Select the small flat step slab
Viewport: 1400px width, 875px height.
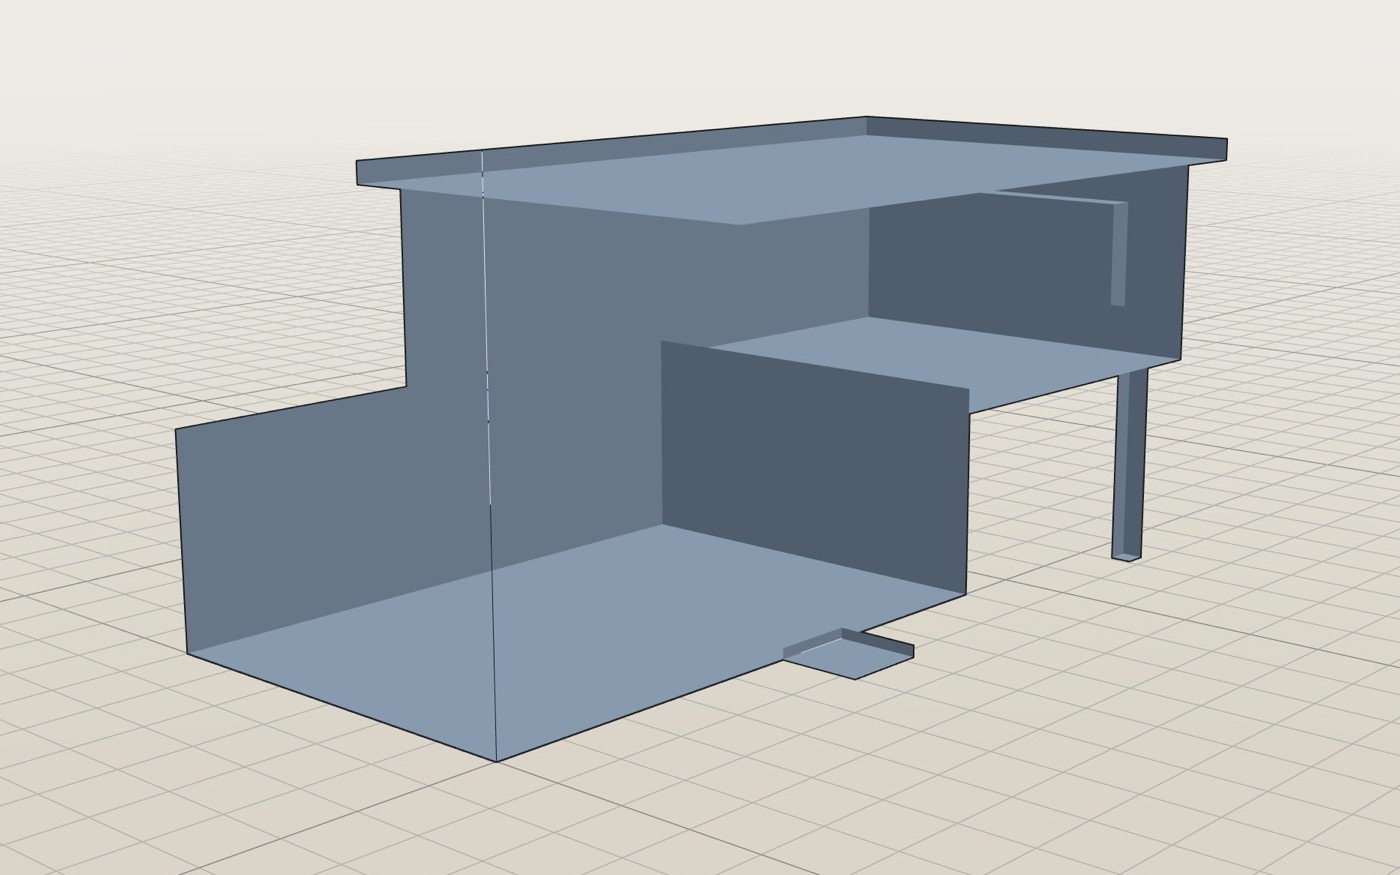(850, 654)
